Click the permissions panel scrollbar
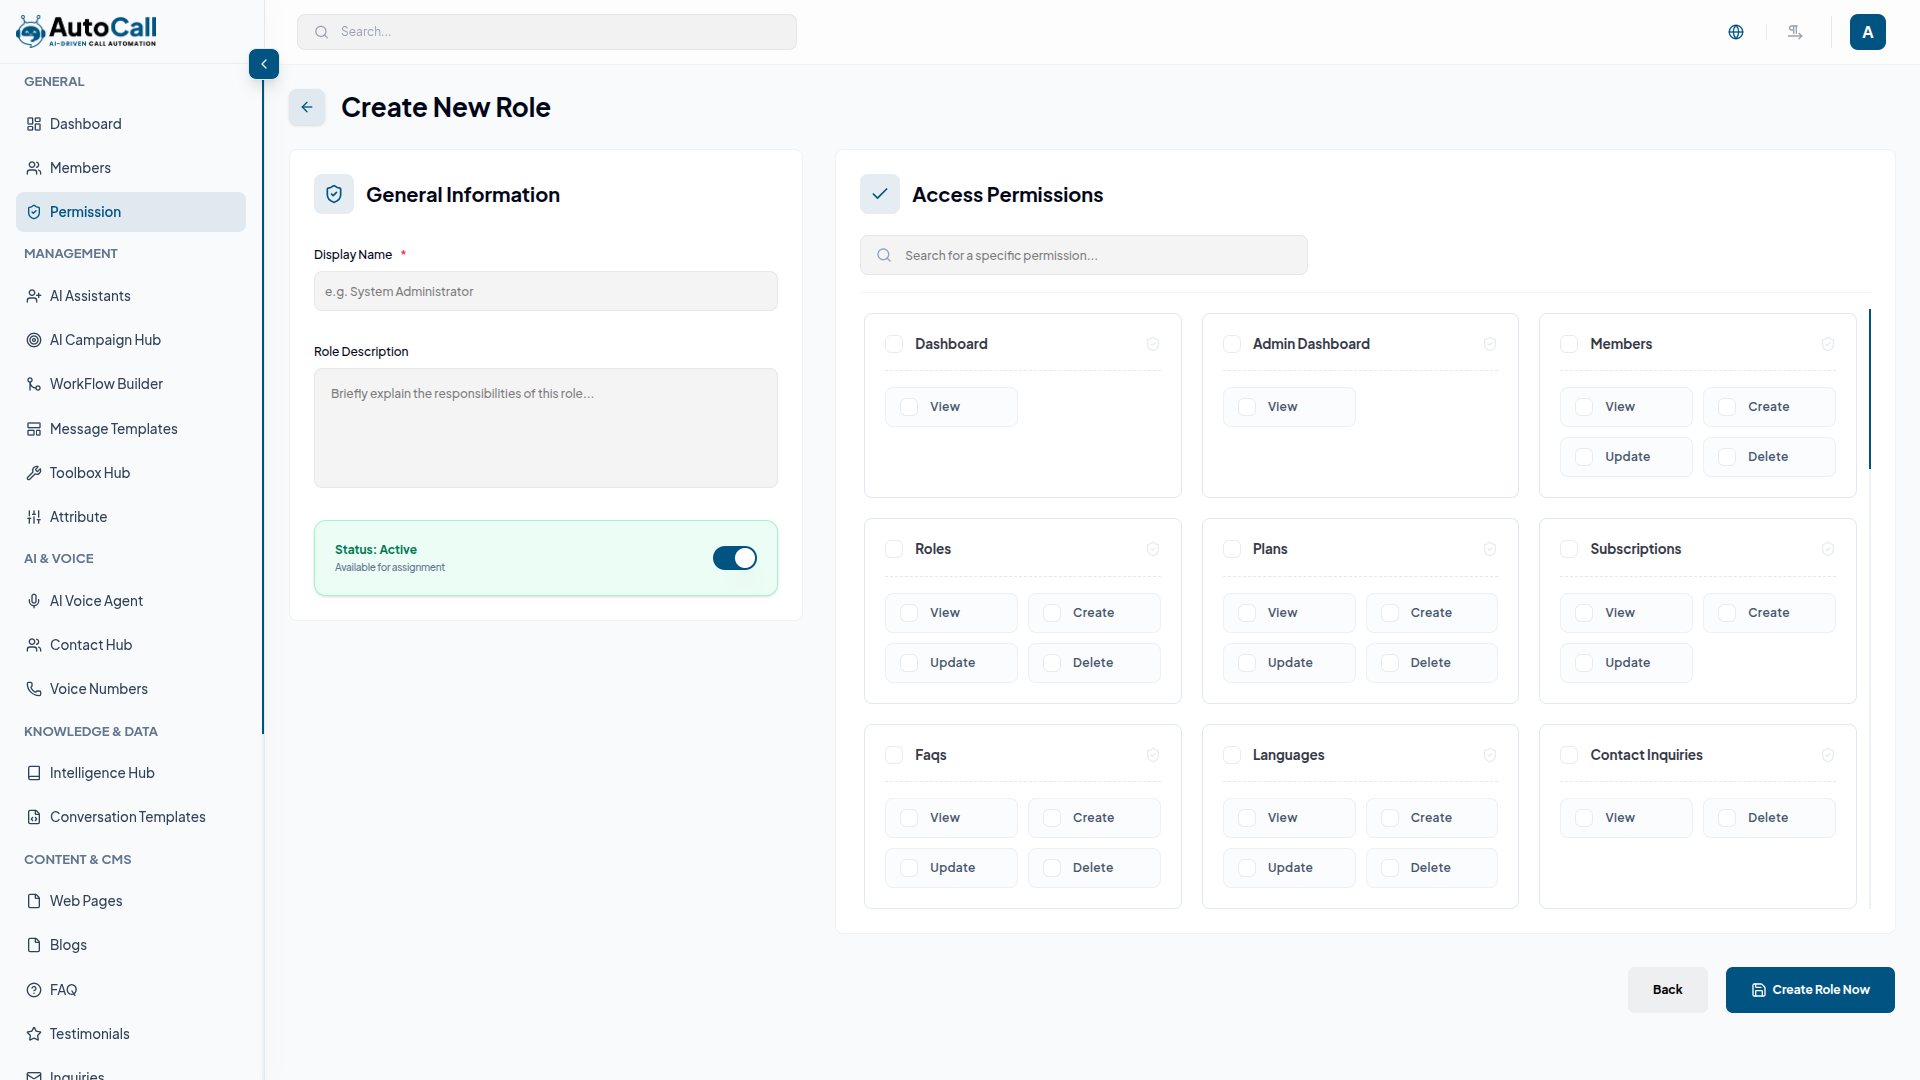This screenshot has width=1920, height=1080. pyautogui.click(x=1870, y=389)
